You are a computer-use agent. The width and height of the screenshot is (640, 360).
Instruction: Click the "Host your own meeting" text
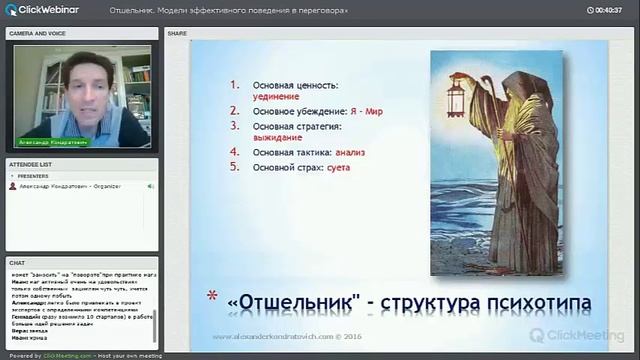coord(130,356)
